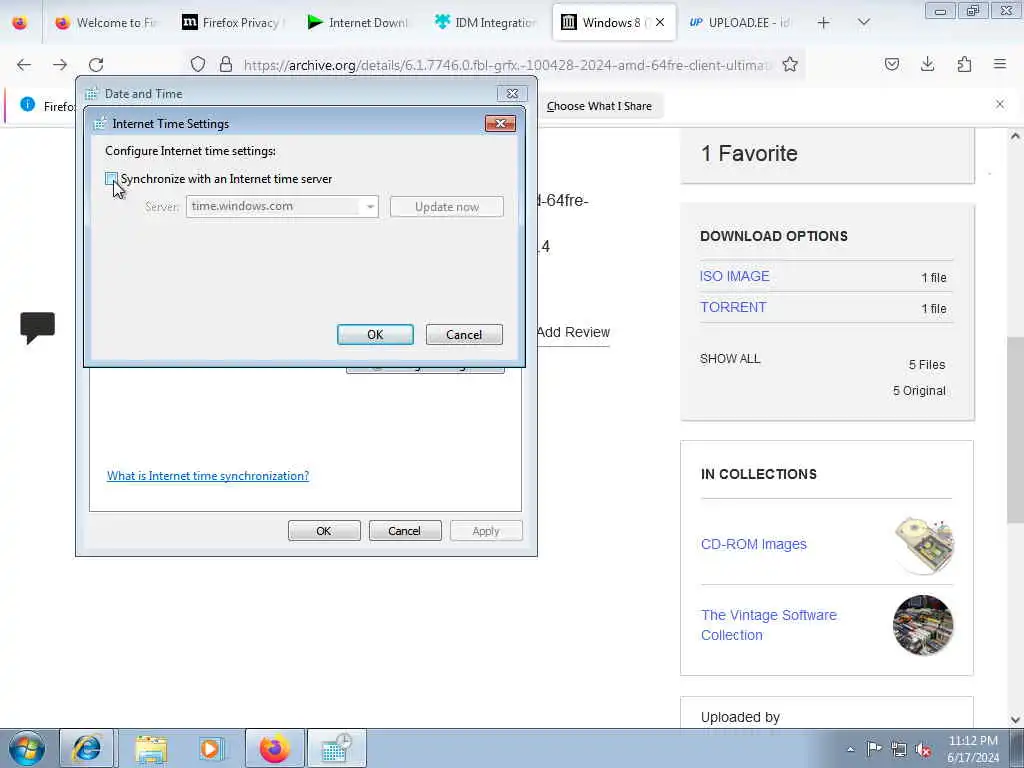The image size is (1024, 768).
Task: Open Windows Explorer from taskbar
Action: click(x=151, y=748)
